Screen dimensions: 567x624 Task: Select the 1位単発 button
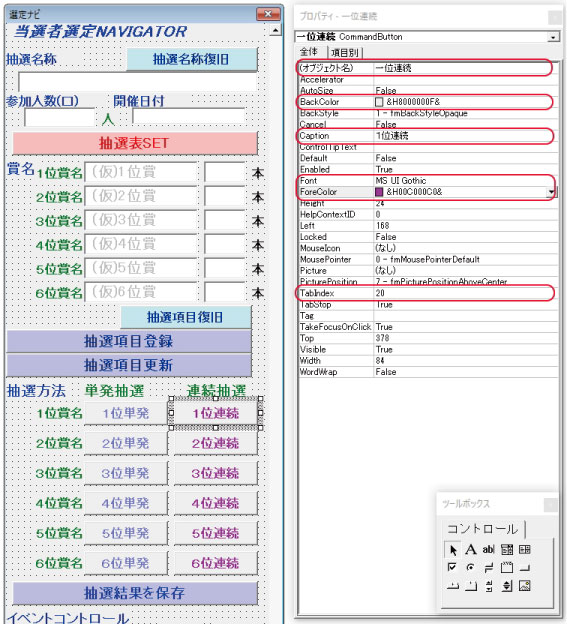[126, 413]
